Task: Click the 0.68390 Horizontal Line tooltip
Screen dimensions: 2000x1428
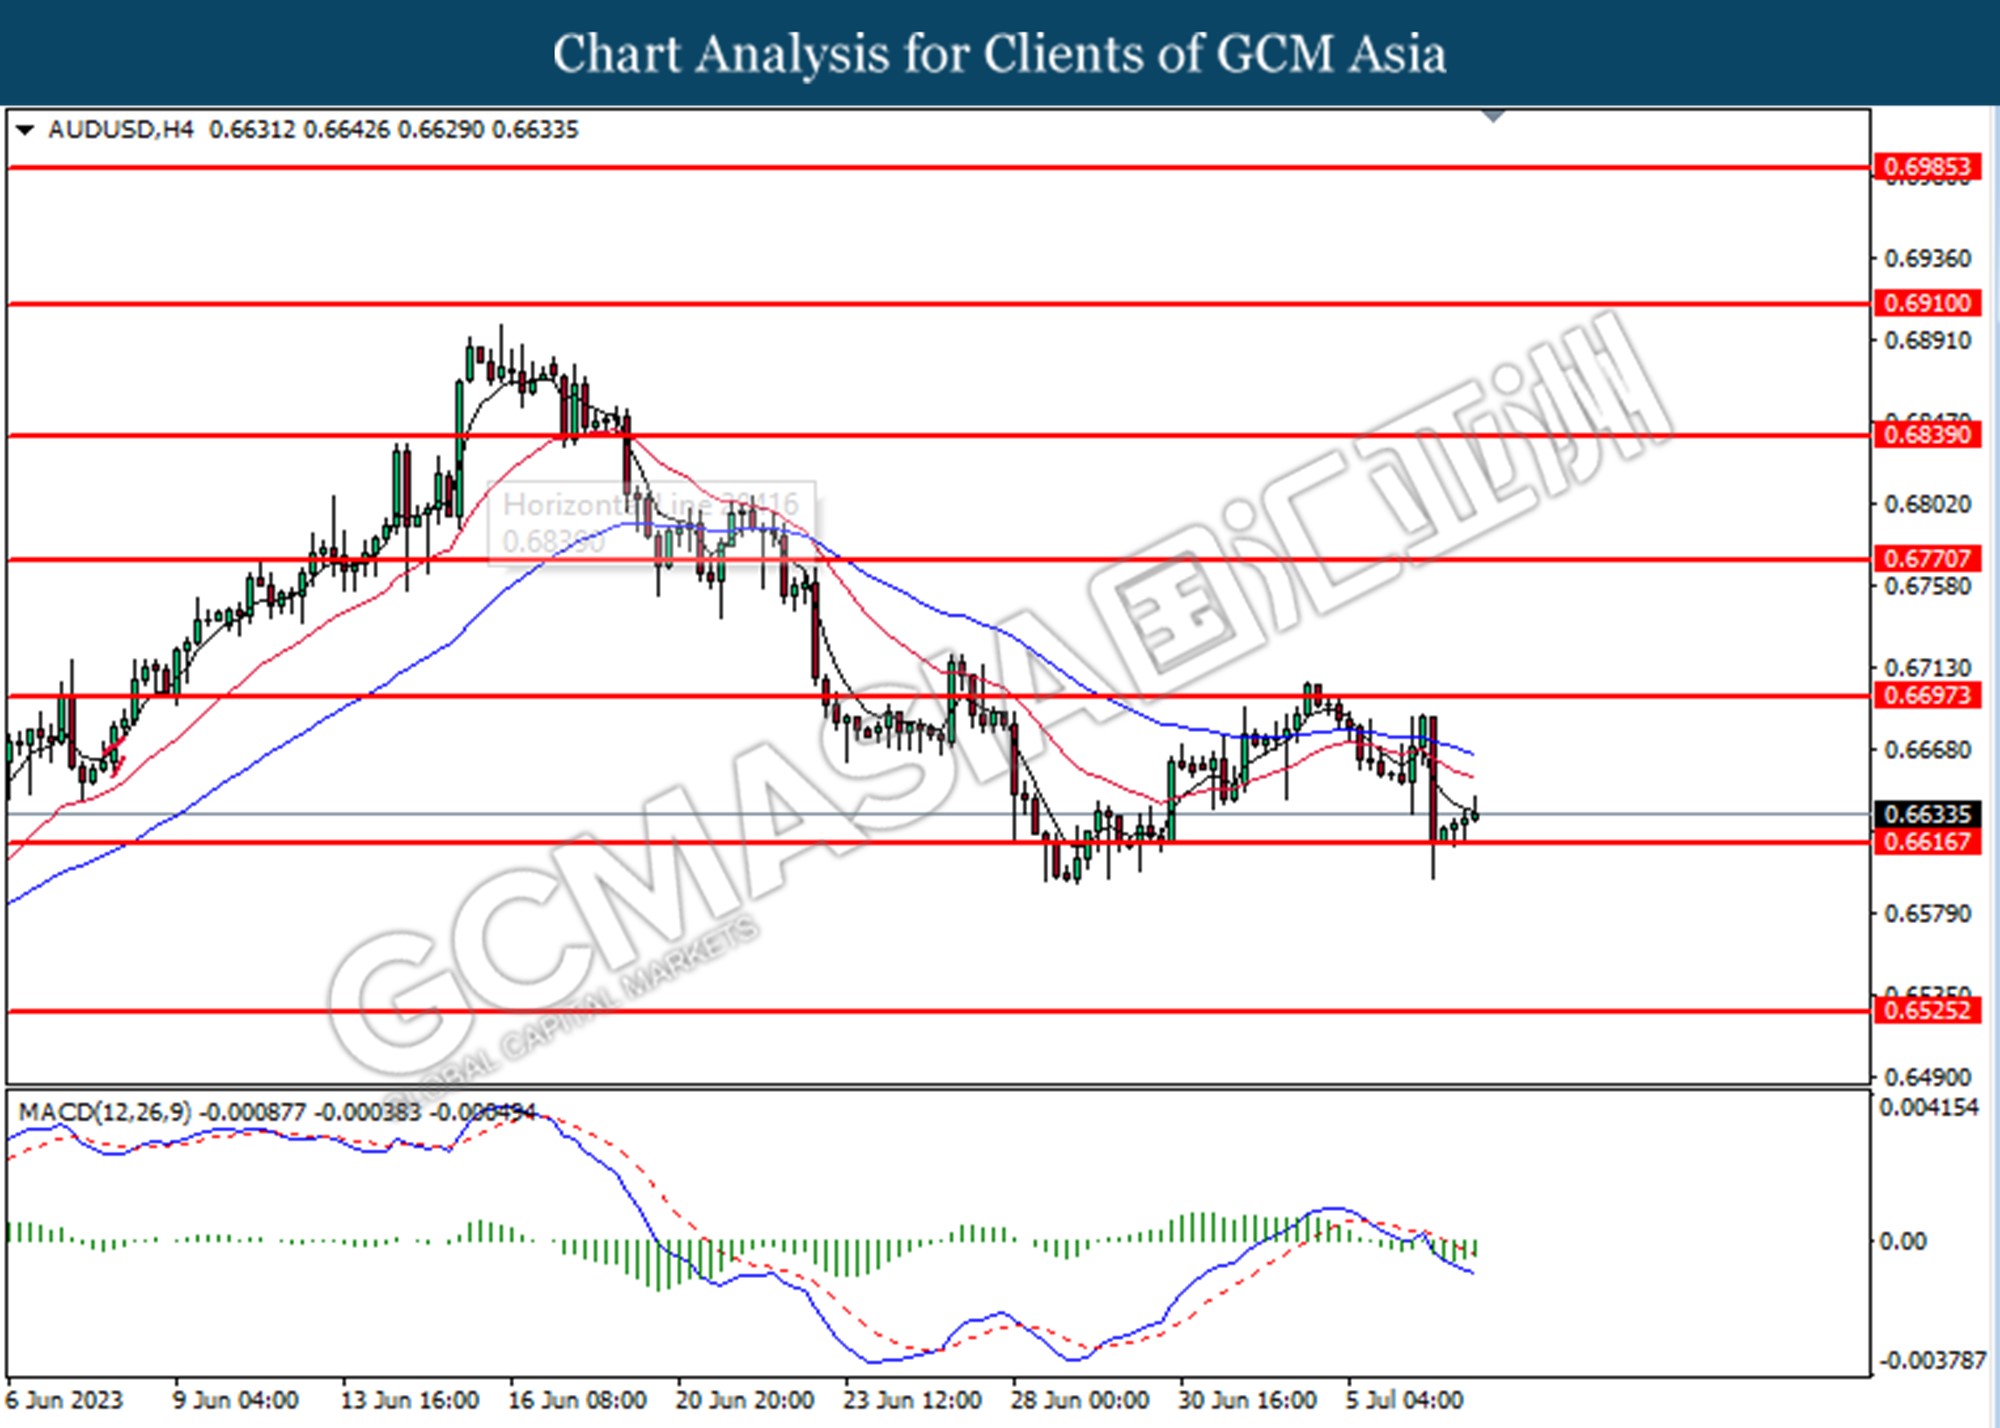Action: [651, 523]
